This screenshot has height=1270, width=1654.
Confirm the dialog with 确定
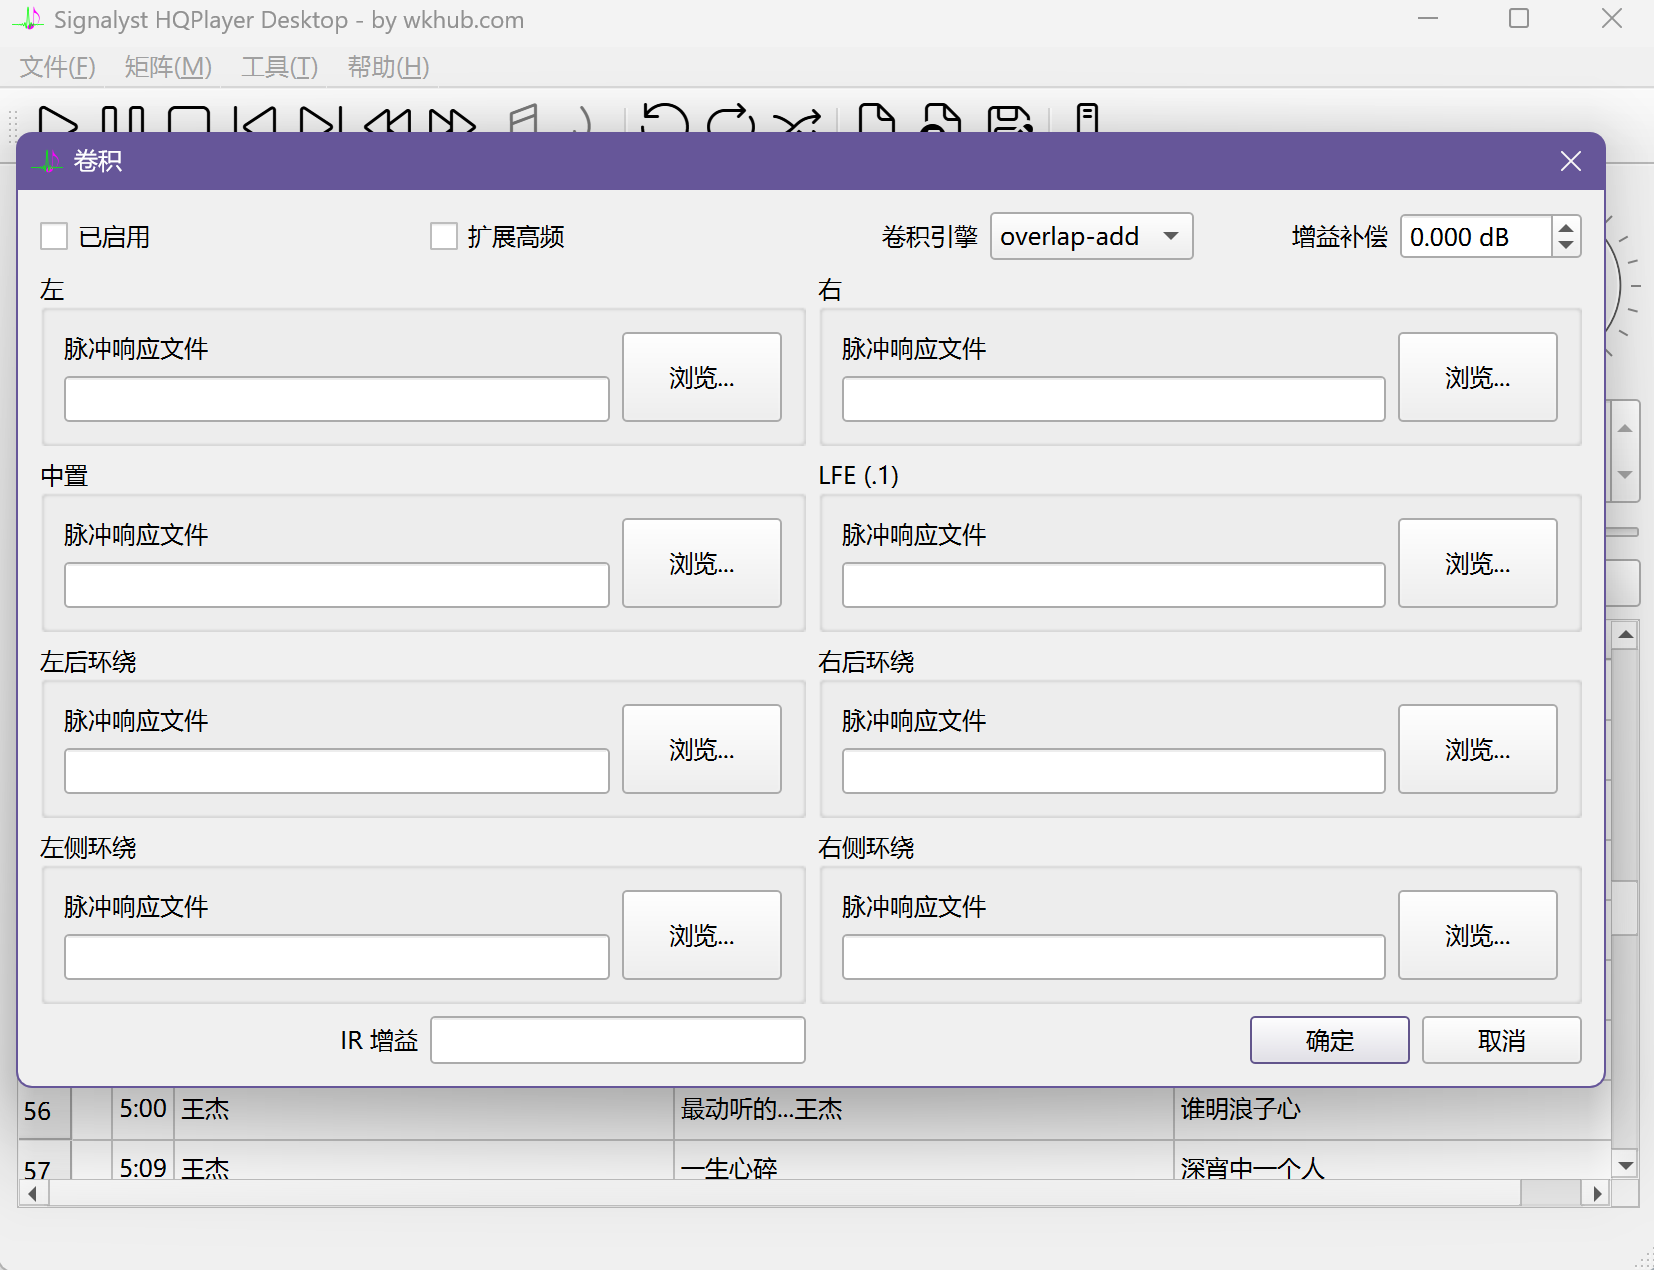pos(1329,1040)
